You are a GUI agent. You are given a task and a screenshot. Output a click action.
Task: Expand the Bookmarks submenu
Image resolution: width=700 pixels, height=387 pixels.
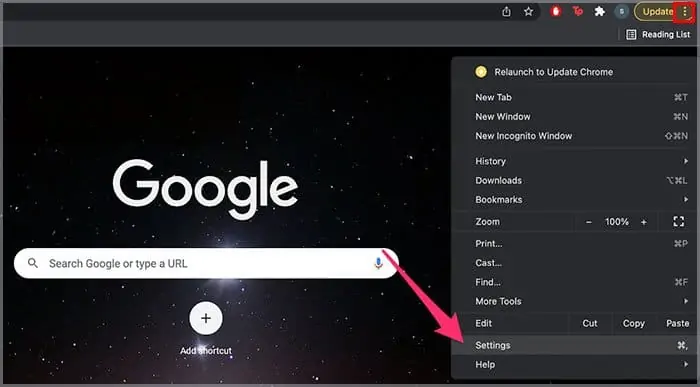pyautogui.click(x=575, y=200)
